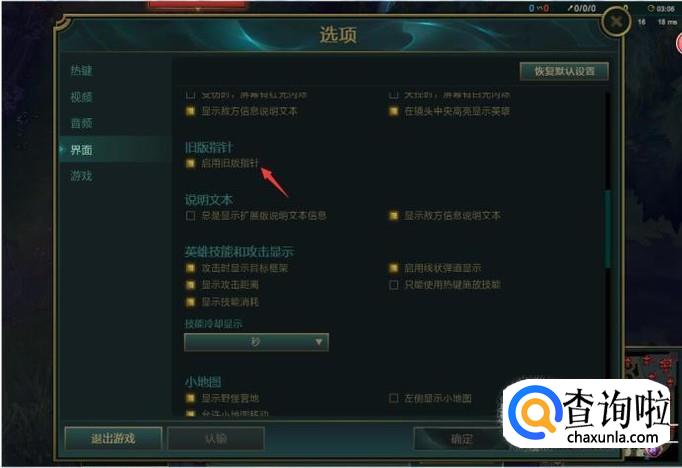Select the 游戏 tab in sidebar

pyautogui.click(x=81, y=176)
